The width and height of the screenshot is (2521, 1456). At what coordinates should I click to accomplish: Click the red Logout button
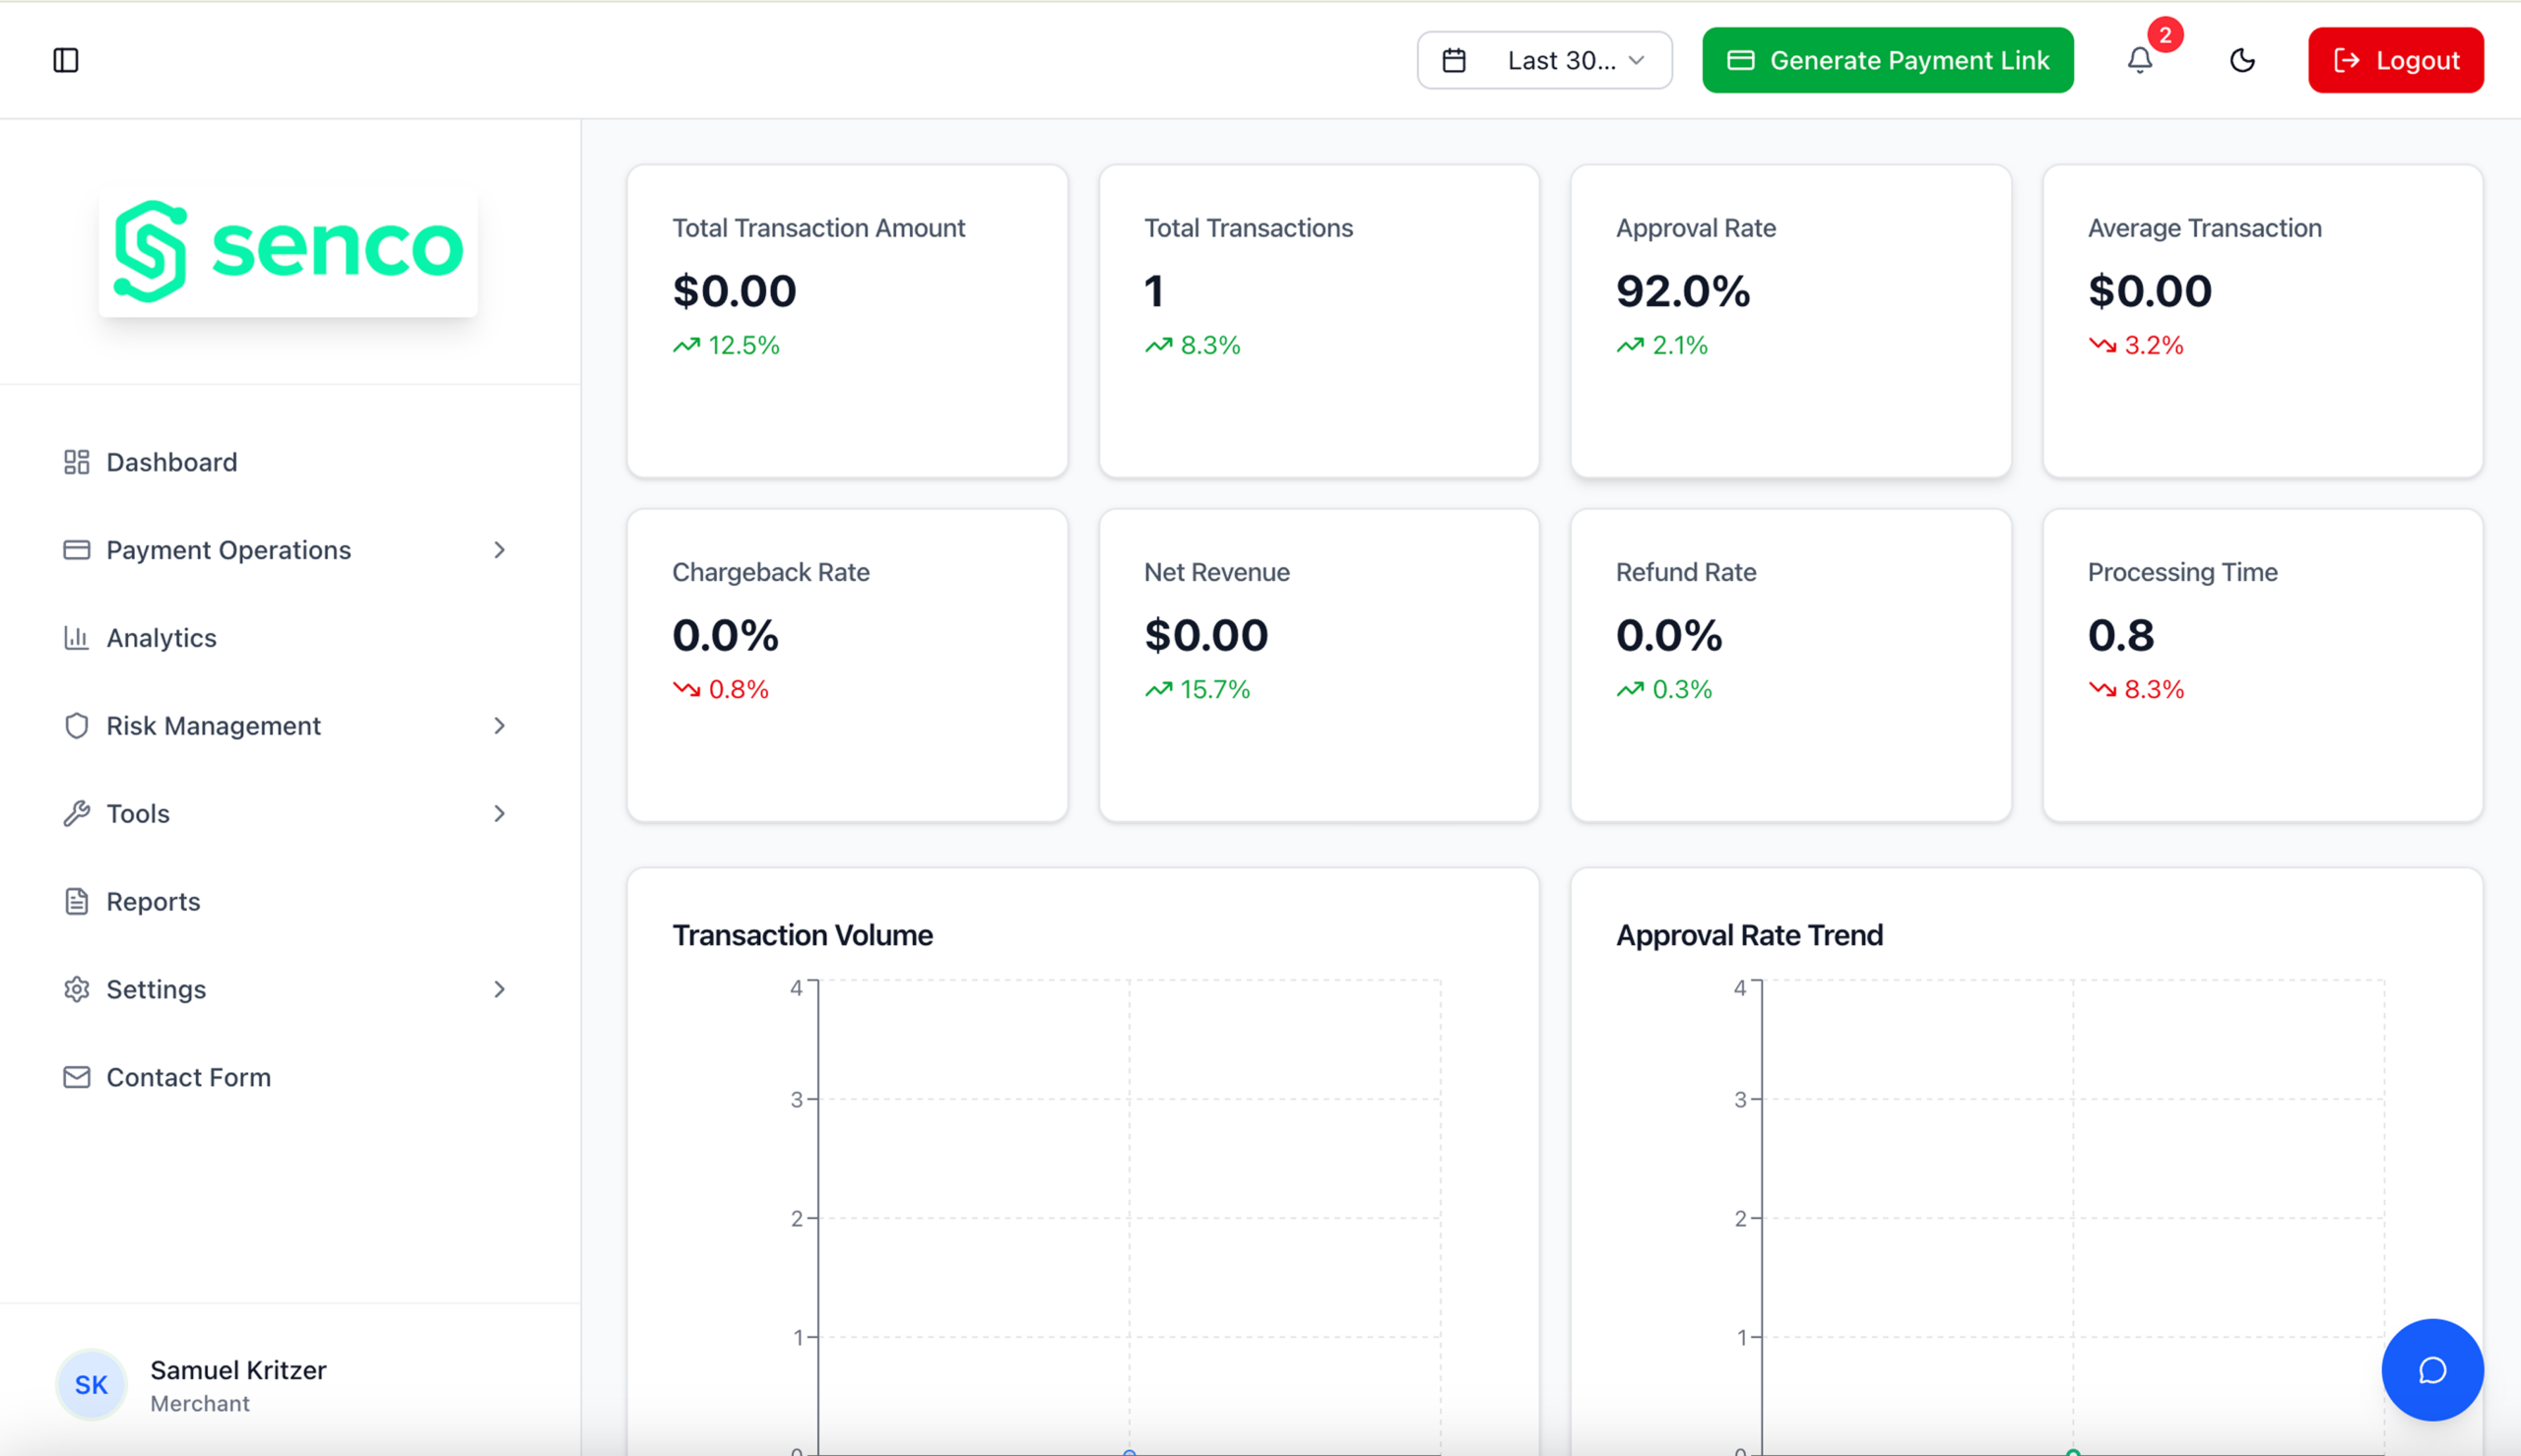click(2395, 61)
